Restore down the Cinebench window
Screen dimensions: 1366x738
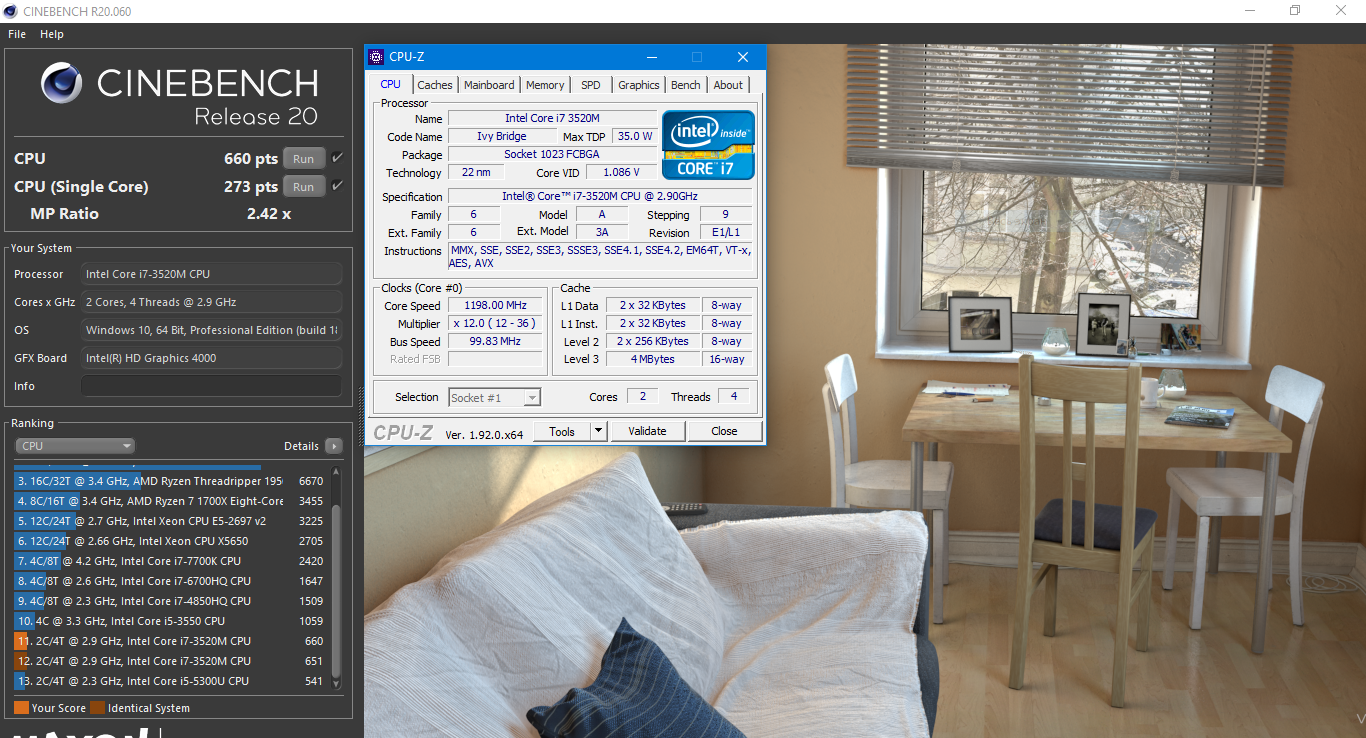pos(1295,11)
